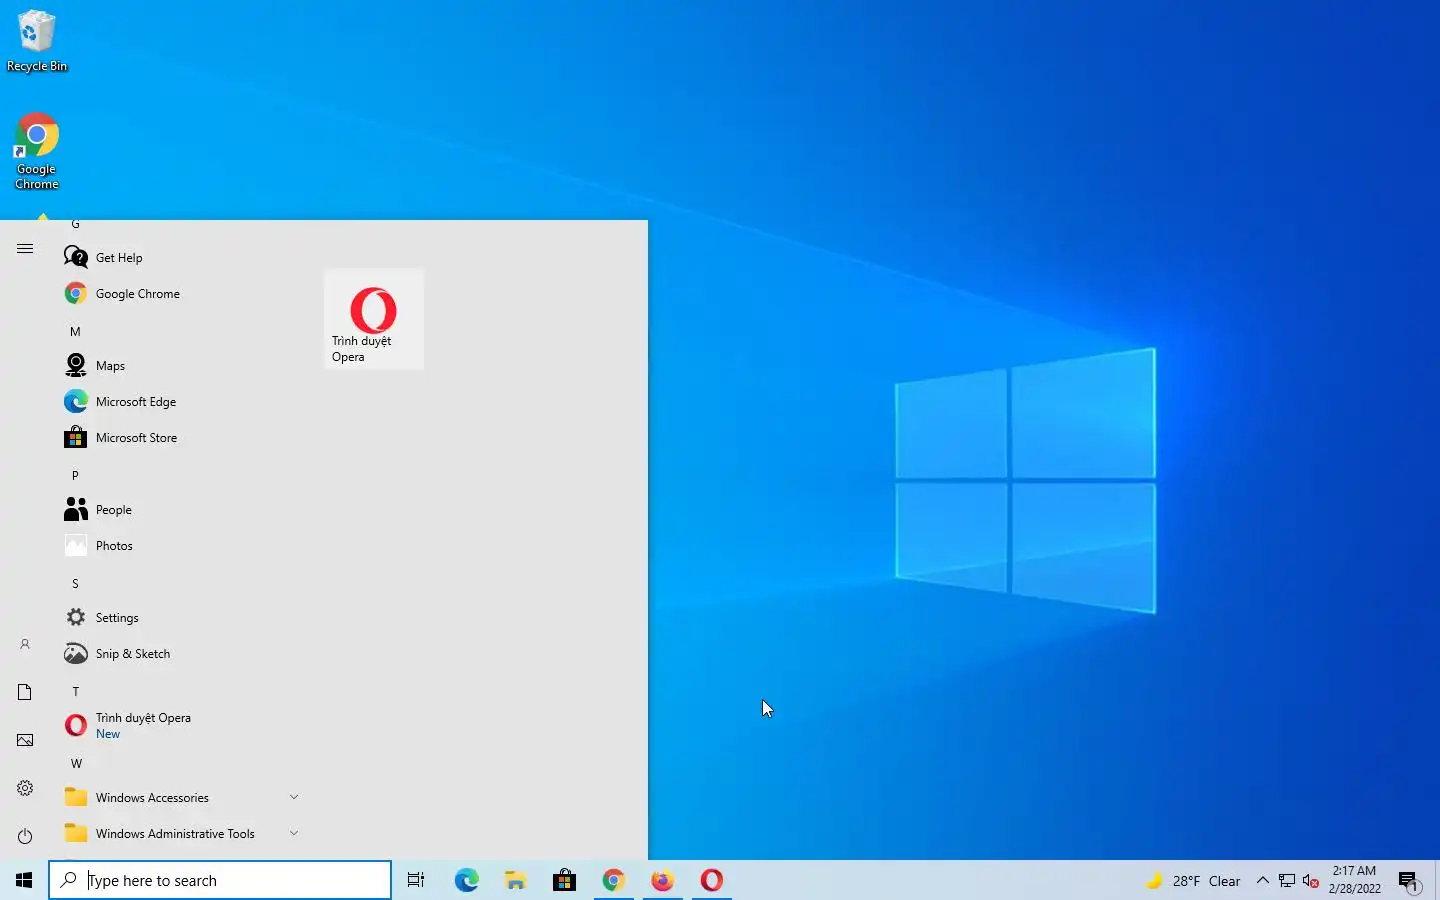
Task: Jump using the S letter header
Action: 75,583
